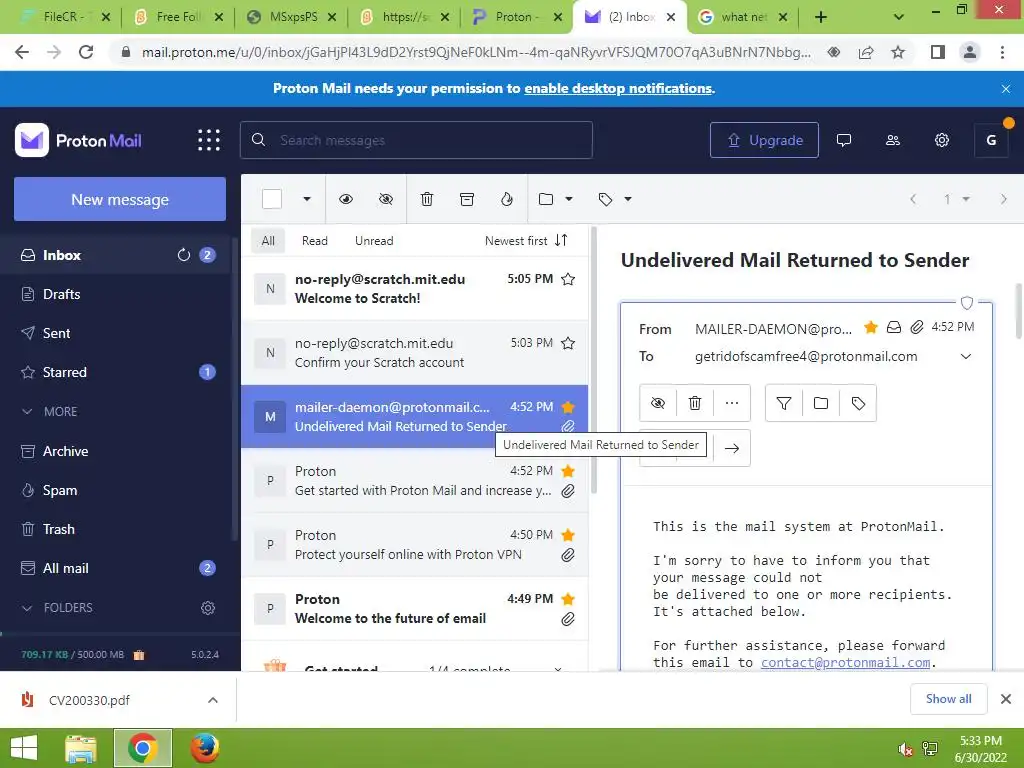Screen dimensions: 1024x768
Task: Open the selection options arrow beside the checkbox
Action: [306, 199]
